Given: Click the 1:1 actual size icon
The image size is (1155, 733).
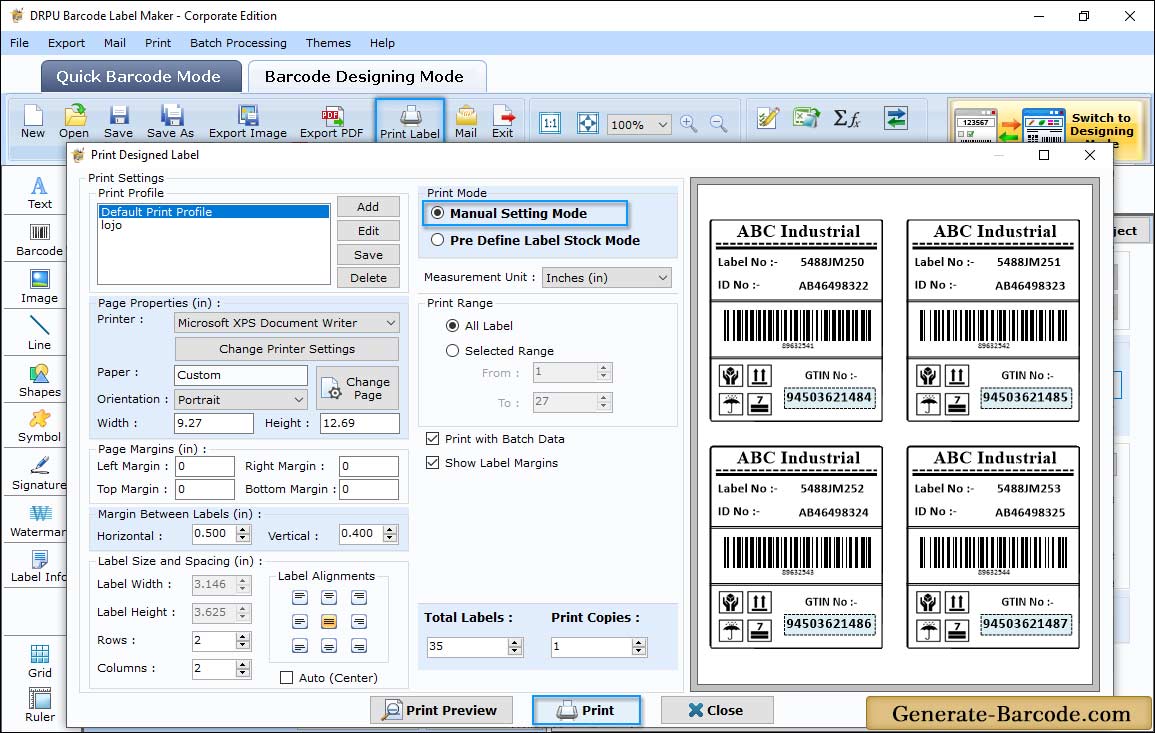Looking at the screenshot, I should [x=550, y=123].
